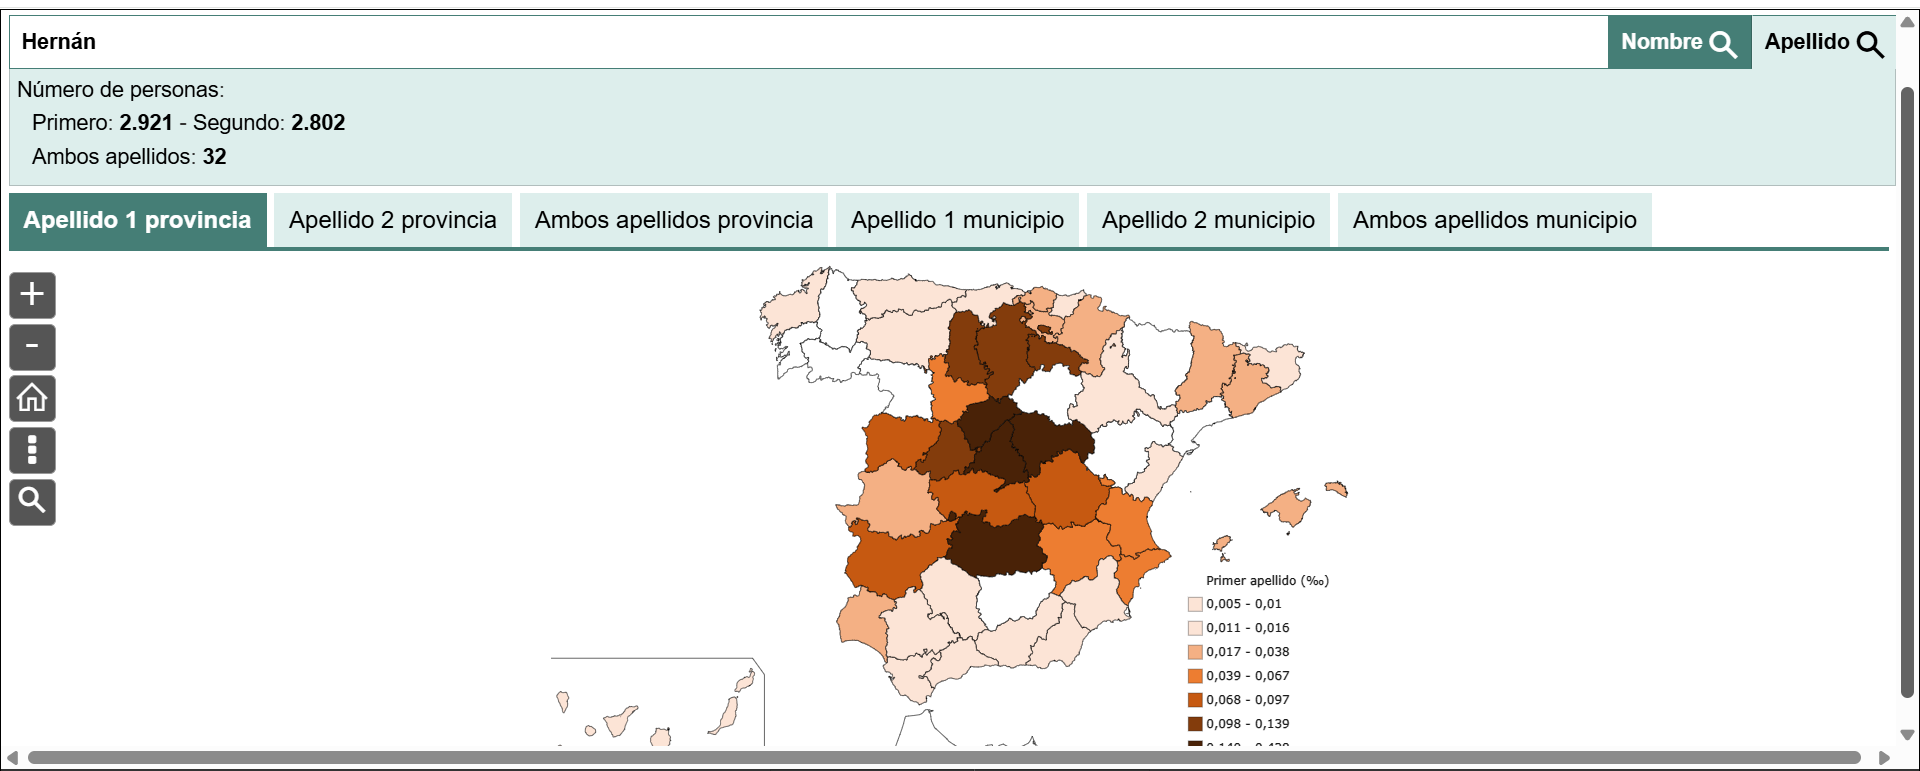Image resolution: width=1920 pixels, height=771 pixels.
Task: Click the scroll up arrow at top right
Action: point(1907,22)
